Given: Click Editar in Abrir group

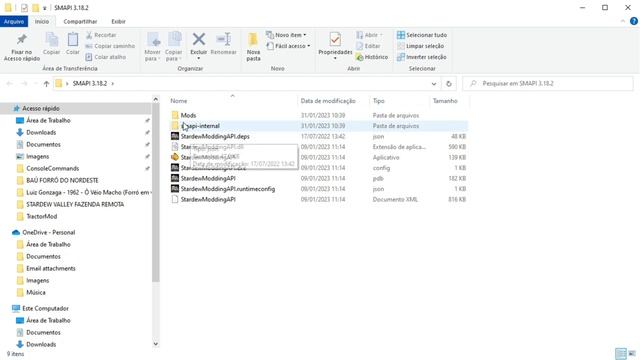Looking at the screenshot, I should (368, 46).
